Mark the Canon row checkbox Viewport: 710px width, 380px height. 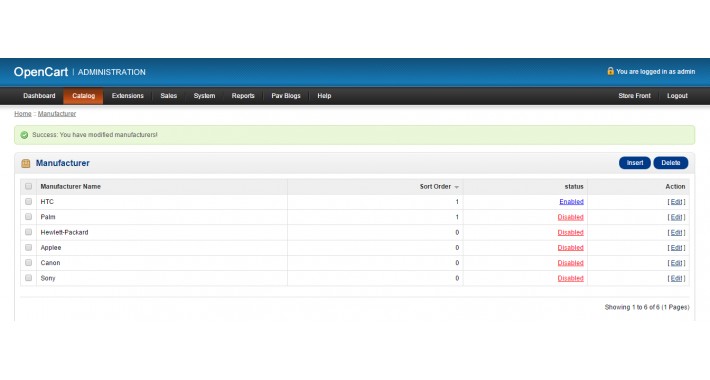point(29,263)
